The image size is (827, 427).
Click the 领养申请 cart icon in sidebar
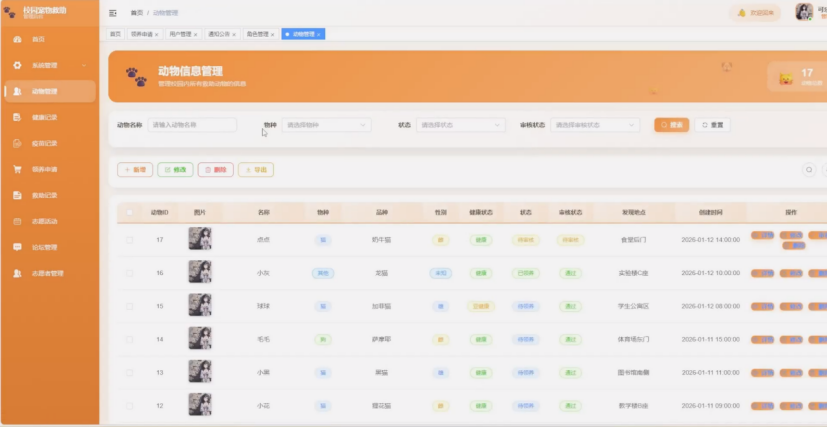pos(17,169)
